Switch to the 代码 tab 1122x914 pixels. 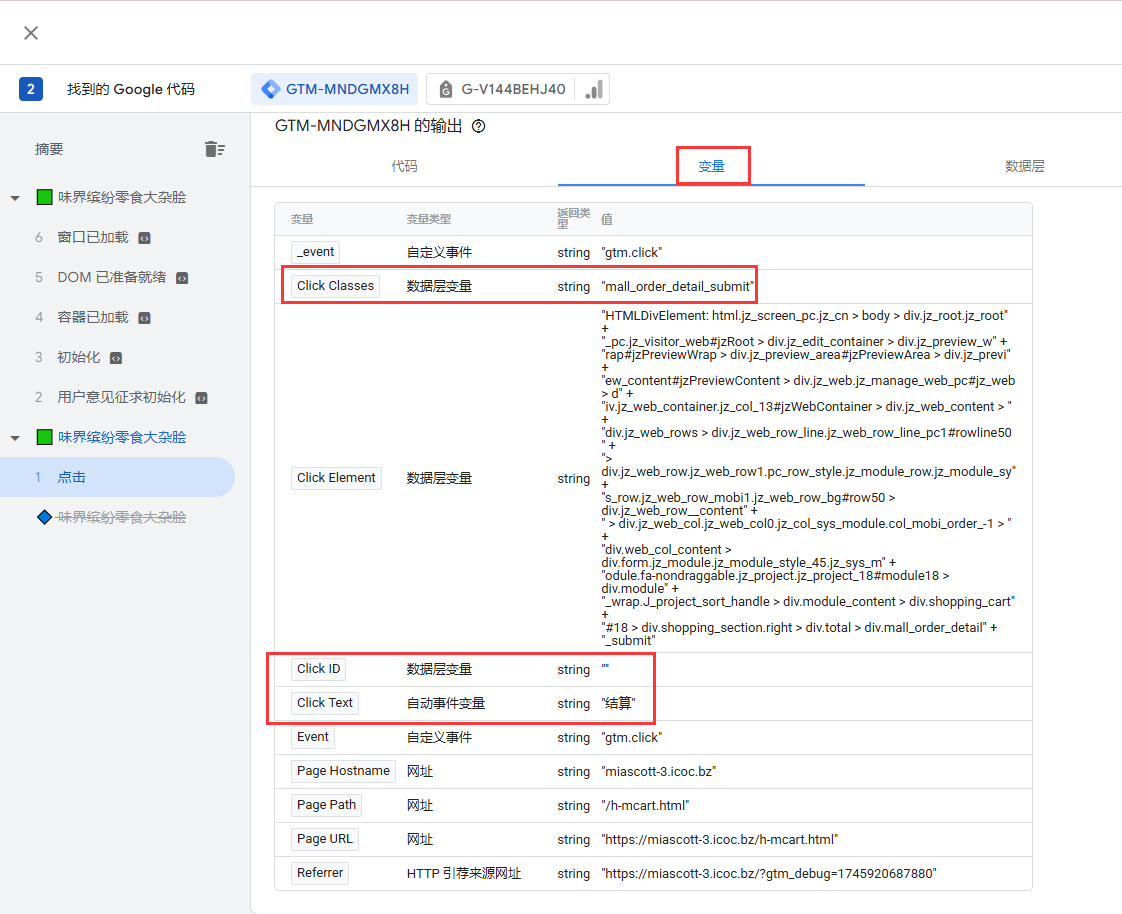tap(404, 167)
